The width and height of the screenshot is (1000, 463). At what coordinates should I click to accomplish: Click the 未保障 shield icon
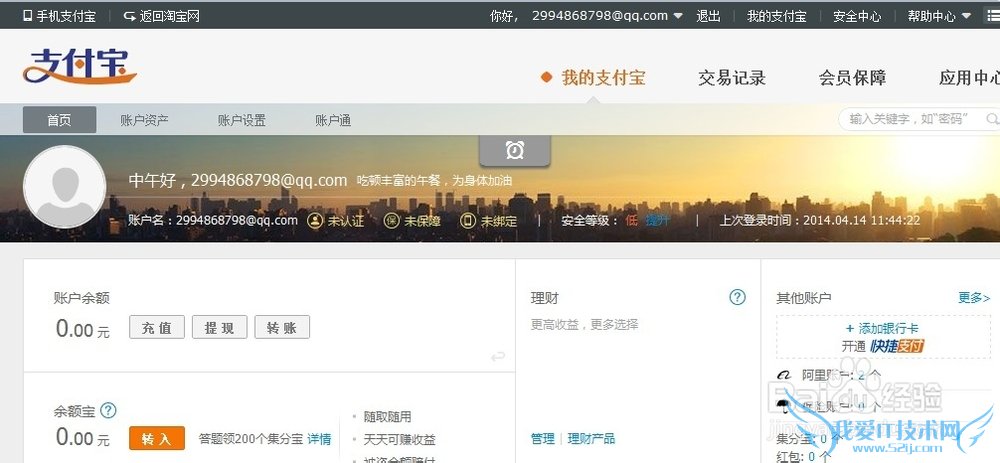[391, 221]
